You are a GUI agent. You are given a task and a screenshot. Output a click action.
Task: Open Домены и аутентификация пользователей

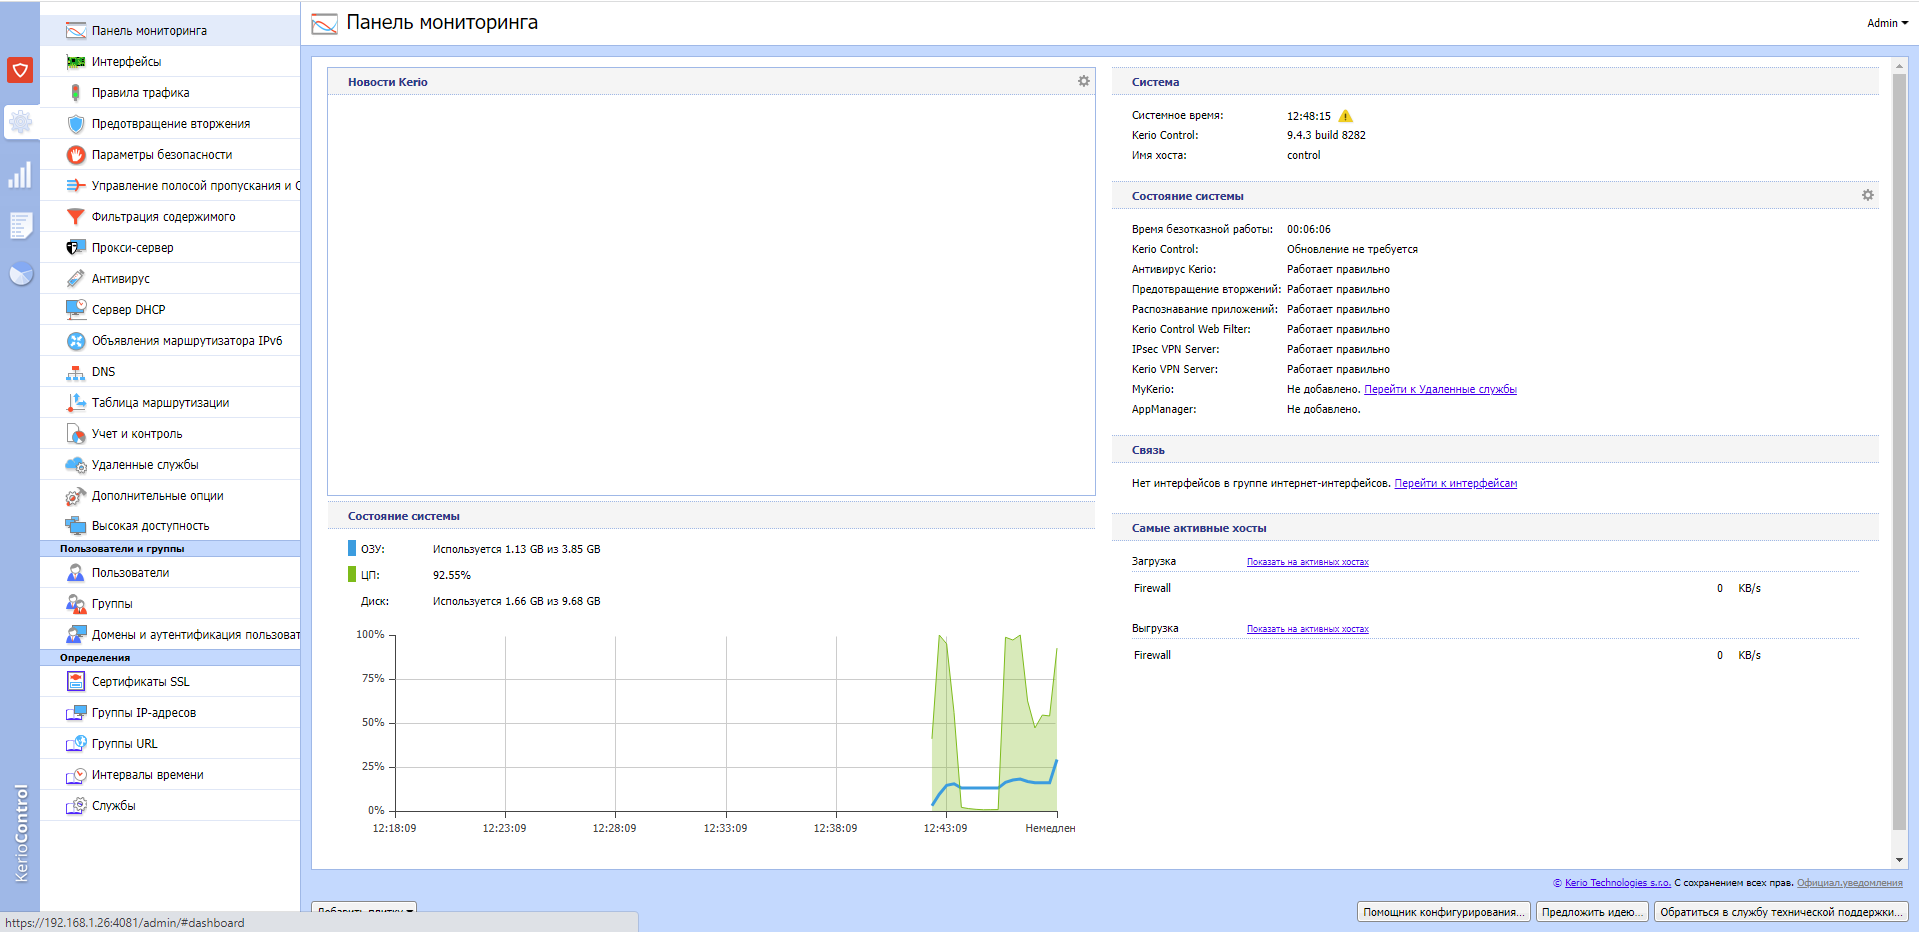pos(170,635)
